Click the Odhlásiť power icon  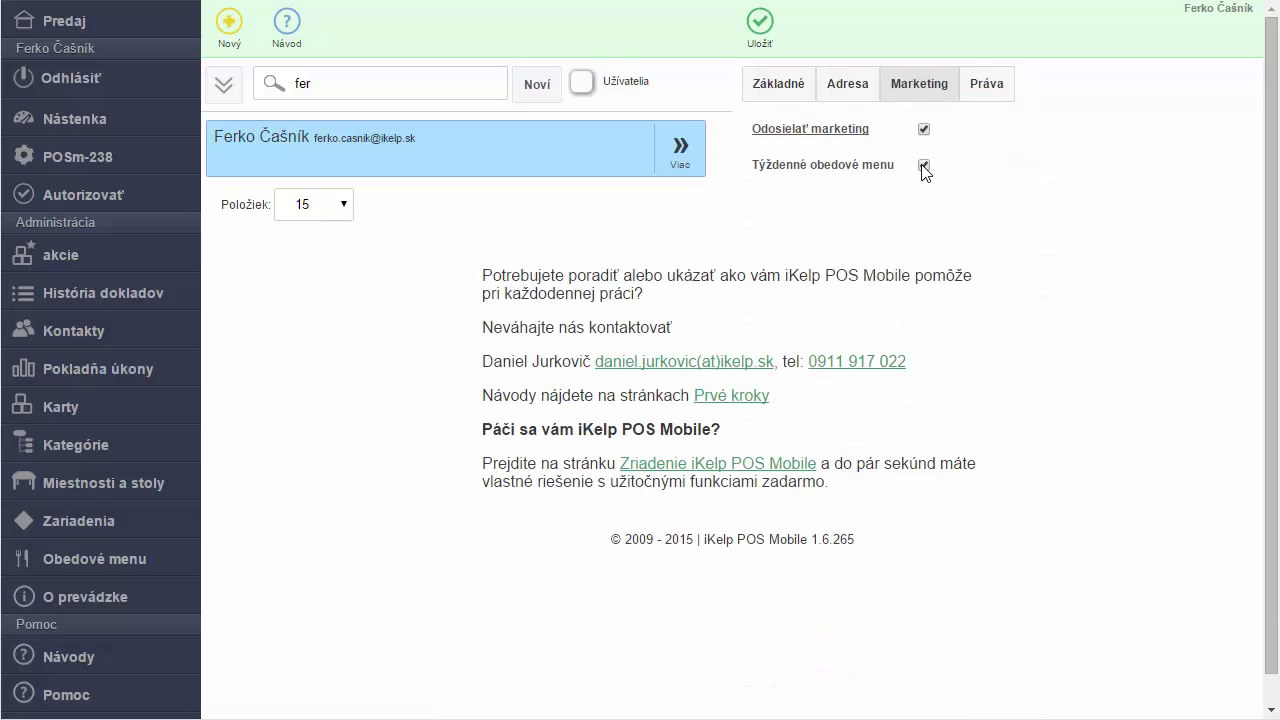tap(24, 77)
